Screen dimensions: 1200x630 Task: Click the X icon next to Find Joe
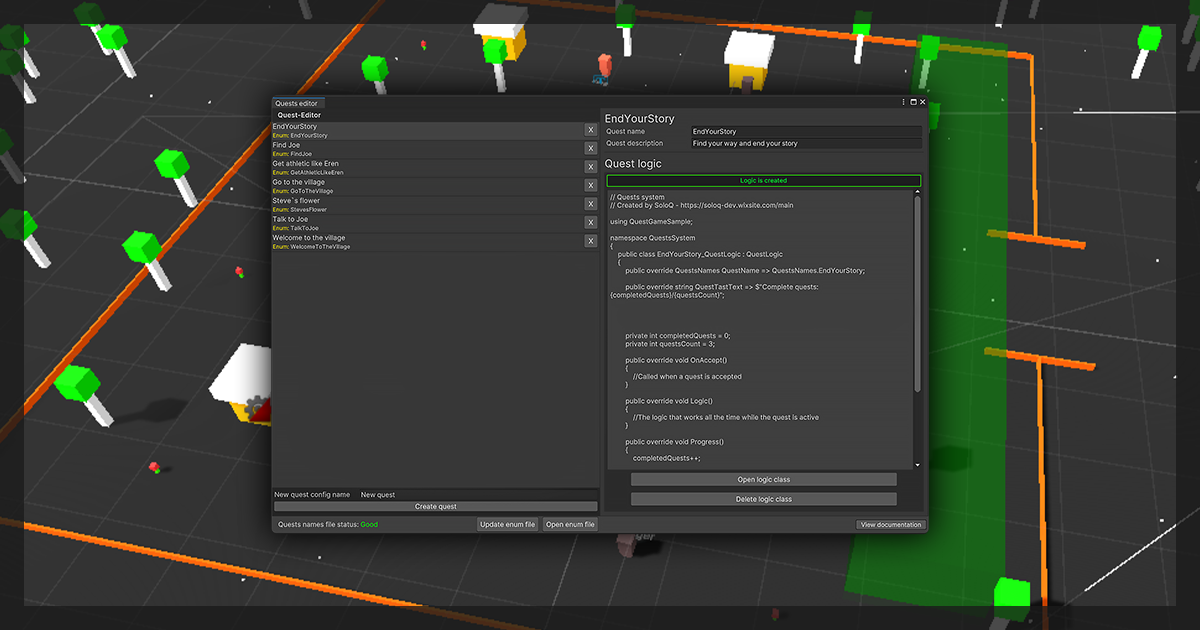590,147
